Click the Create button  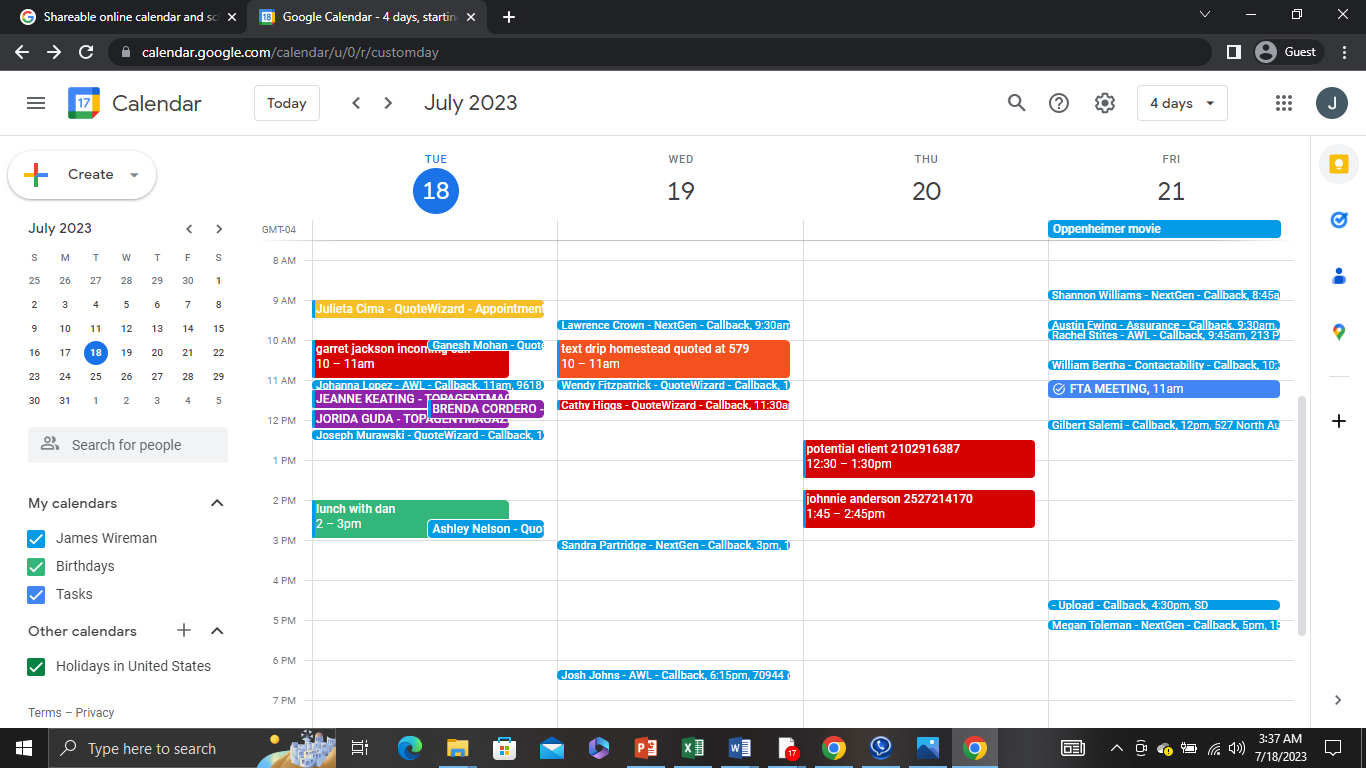(82, 175)
